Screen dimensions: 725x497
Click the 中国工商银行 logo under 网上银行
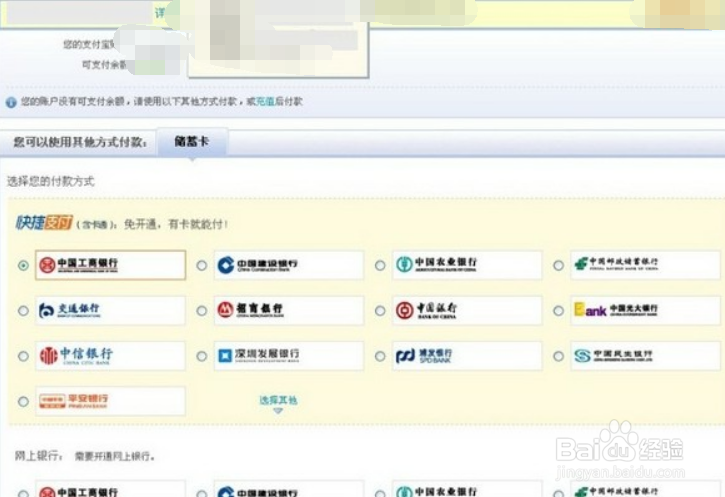click(x=110, y=489)
